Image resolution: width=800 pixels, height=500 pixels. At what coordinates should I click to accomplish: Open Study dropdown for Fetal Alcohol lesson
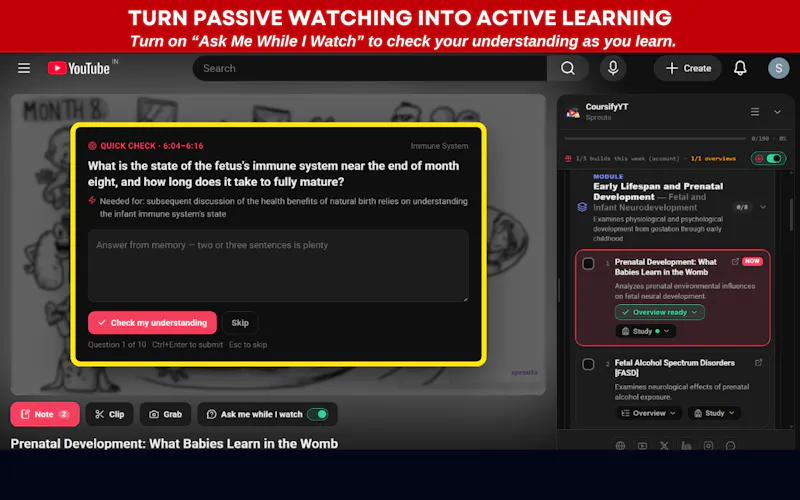(x=714, y=413)
